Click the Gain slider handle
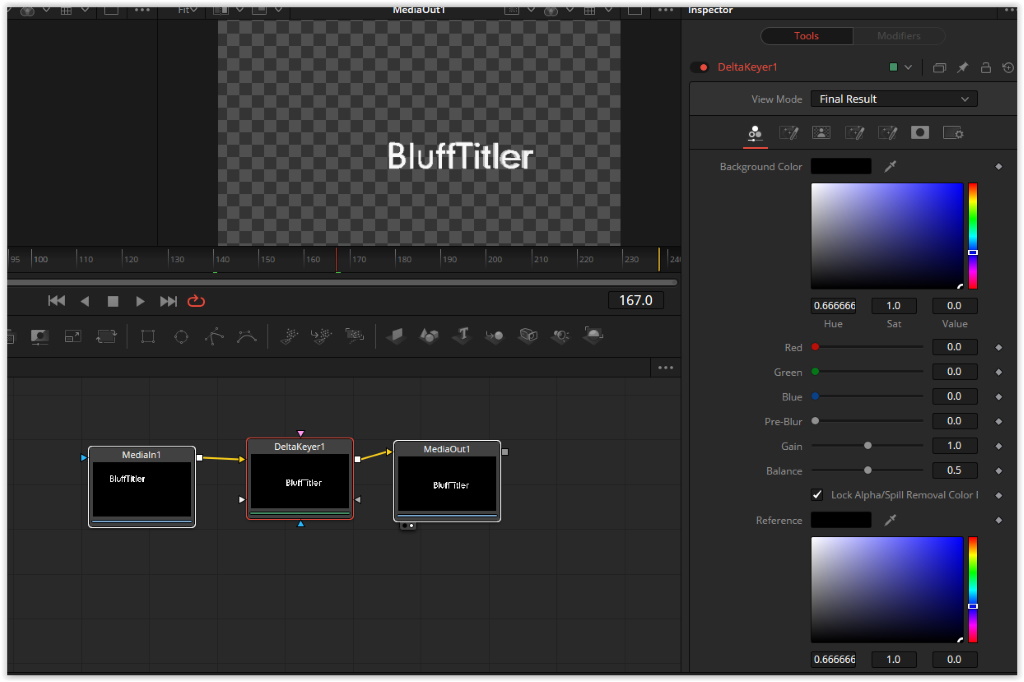1024x682 pixels. coord(867,446)
